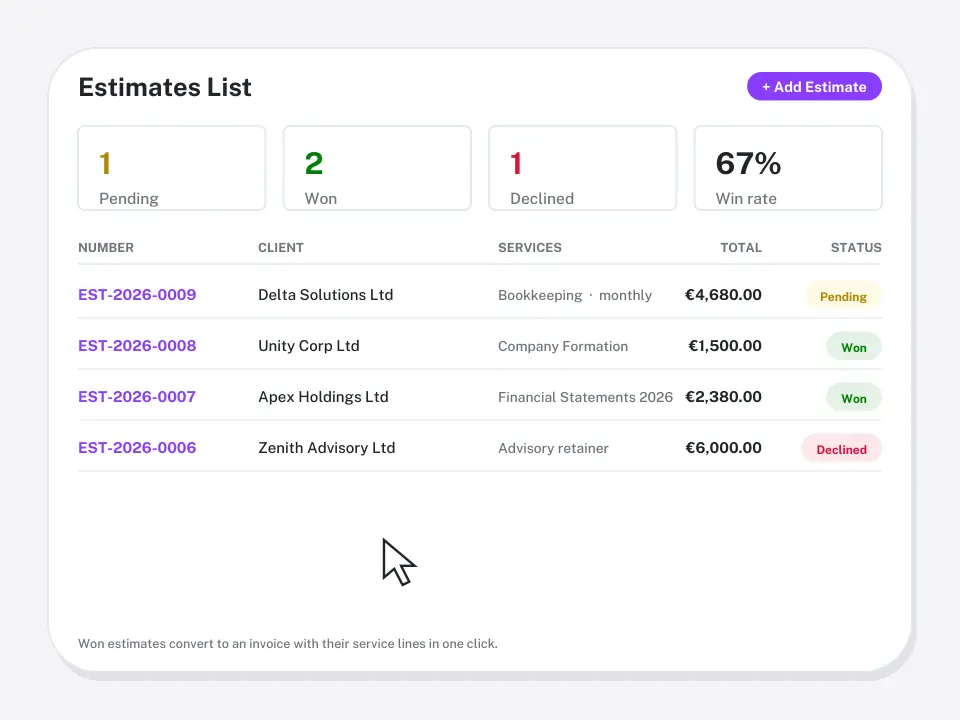Click the STATUS column header
The height and width of the screenshot is (720, 960).
[856, 247]
